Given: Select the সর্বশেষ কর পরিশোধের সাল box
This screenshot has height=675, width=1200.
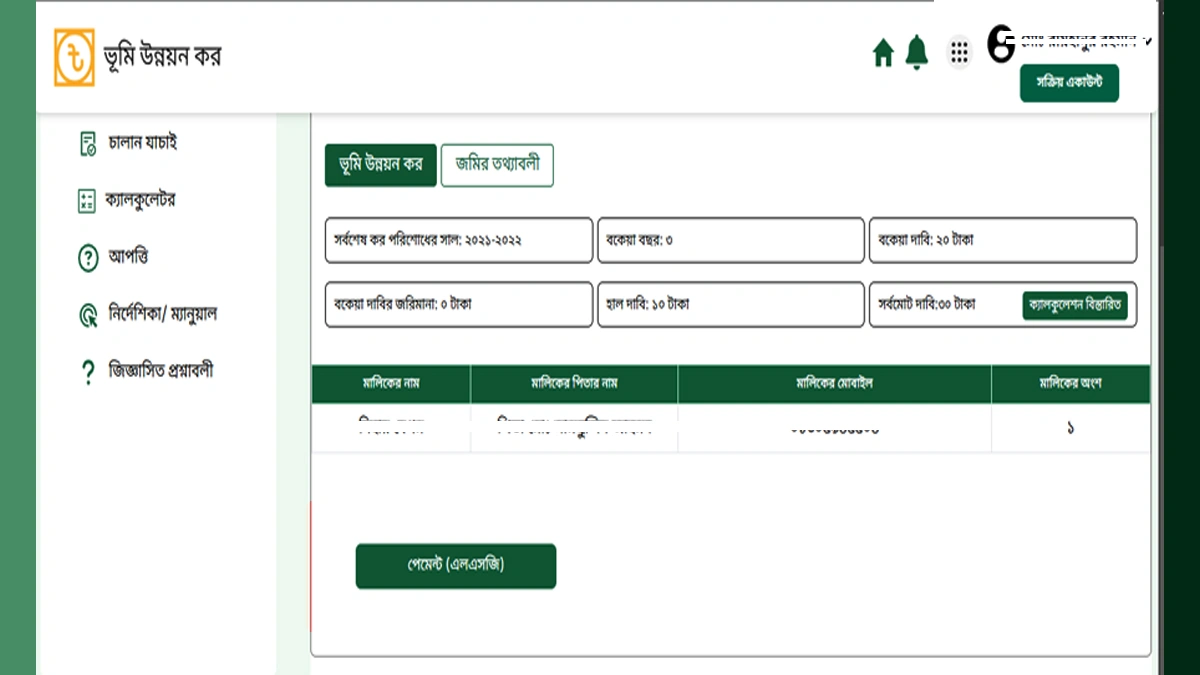Looking at the screenshot, I should tap(459, 240).
